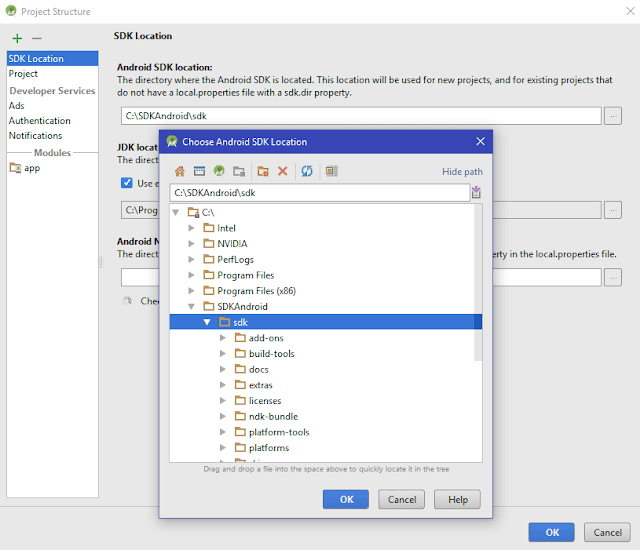Select the app module
The image size is (640, 550).
pyautogui.click(x=25, y=168)
